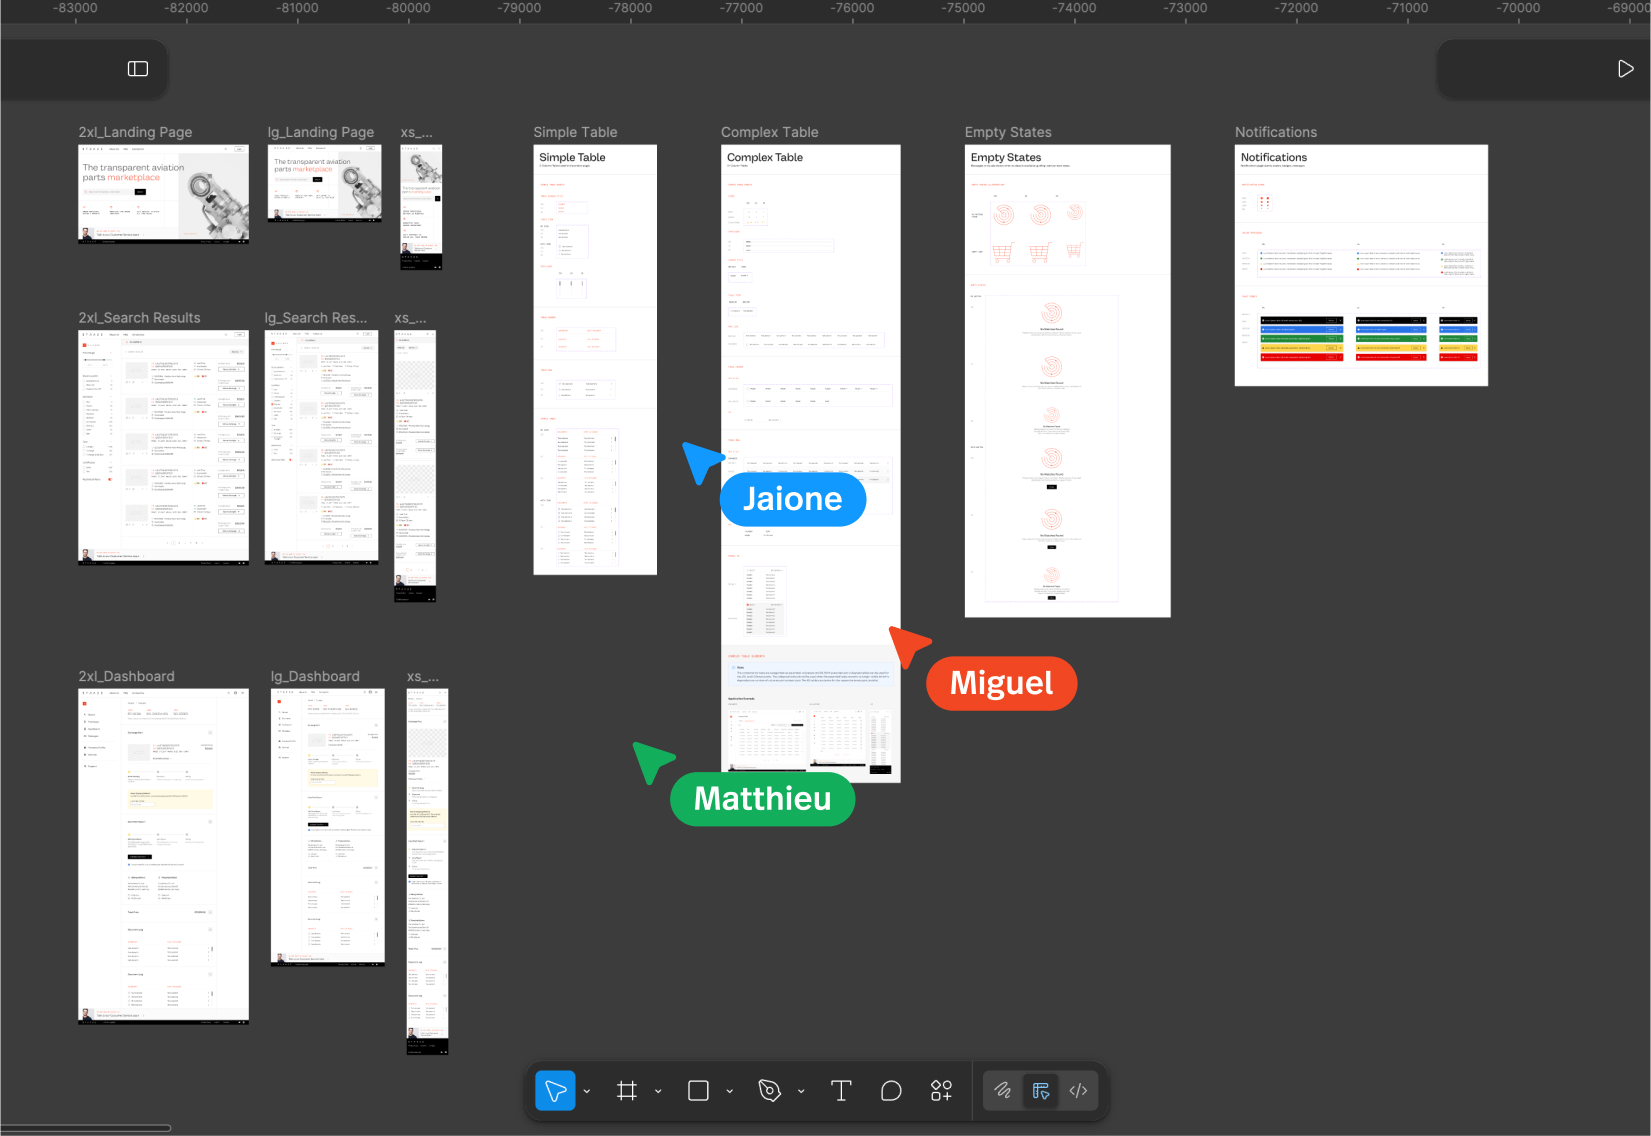Open the Actions and resources menu
The width and height of the screenshot is (1651, 1136).
pyautogui.click(x=941, y=1091)
